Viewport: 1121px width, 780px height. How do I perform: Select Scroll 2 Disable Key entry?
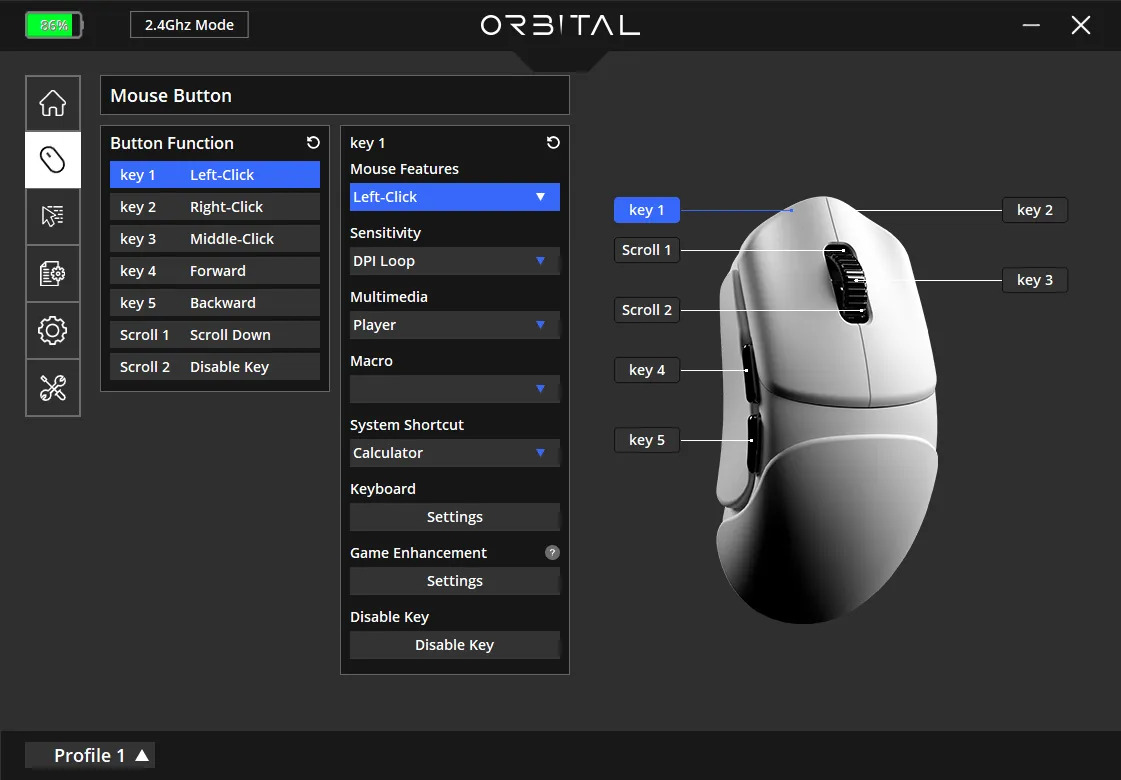point(214,366)
